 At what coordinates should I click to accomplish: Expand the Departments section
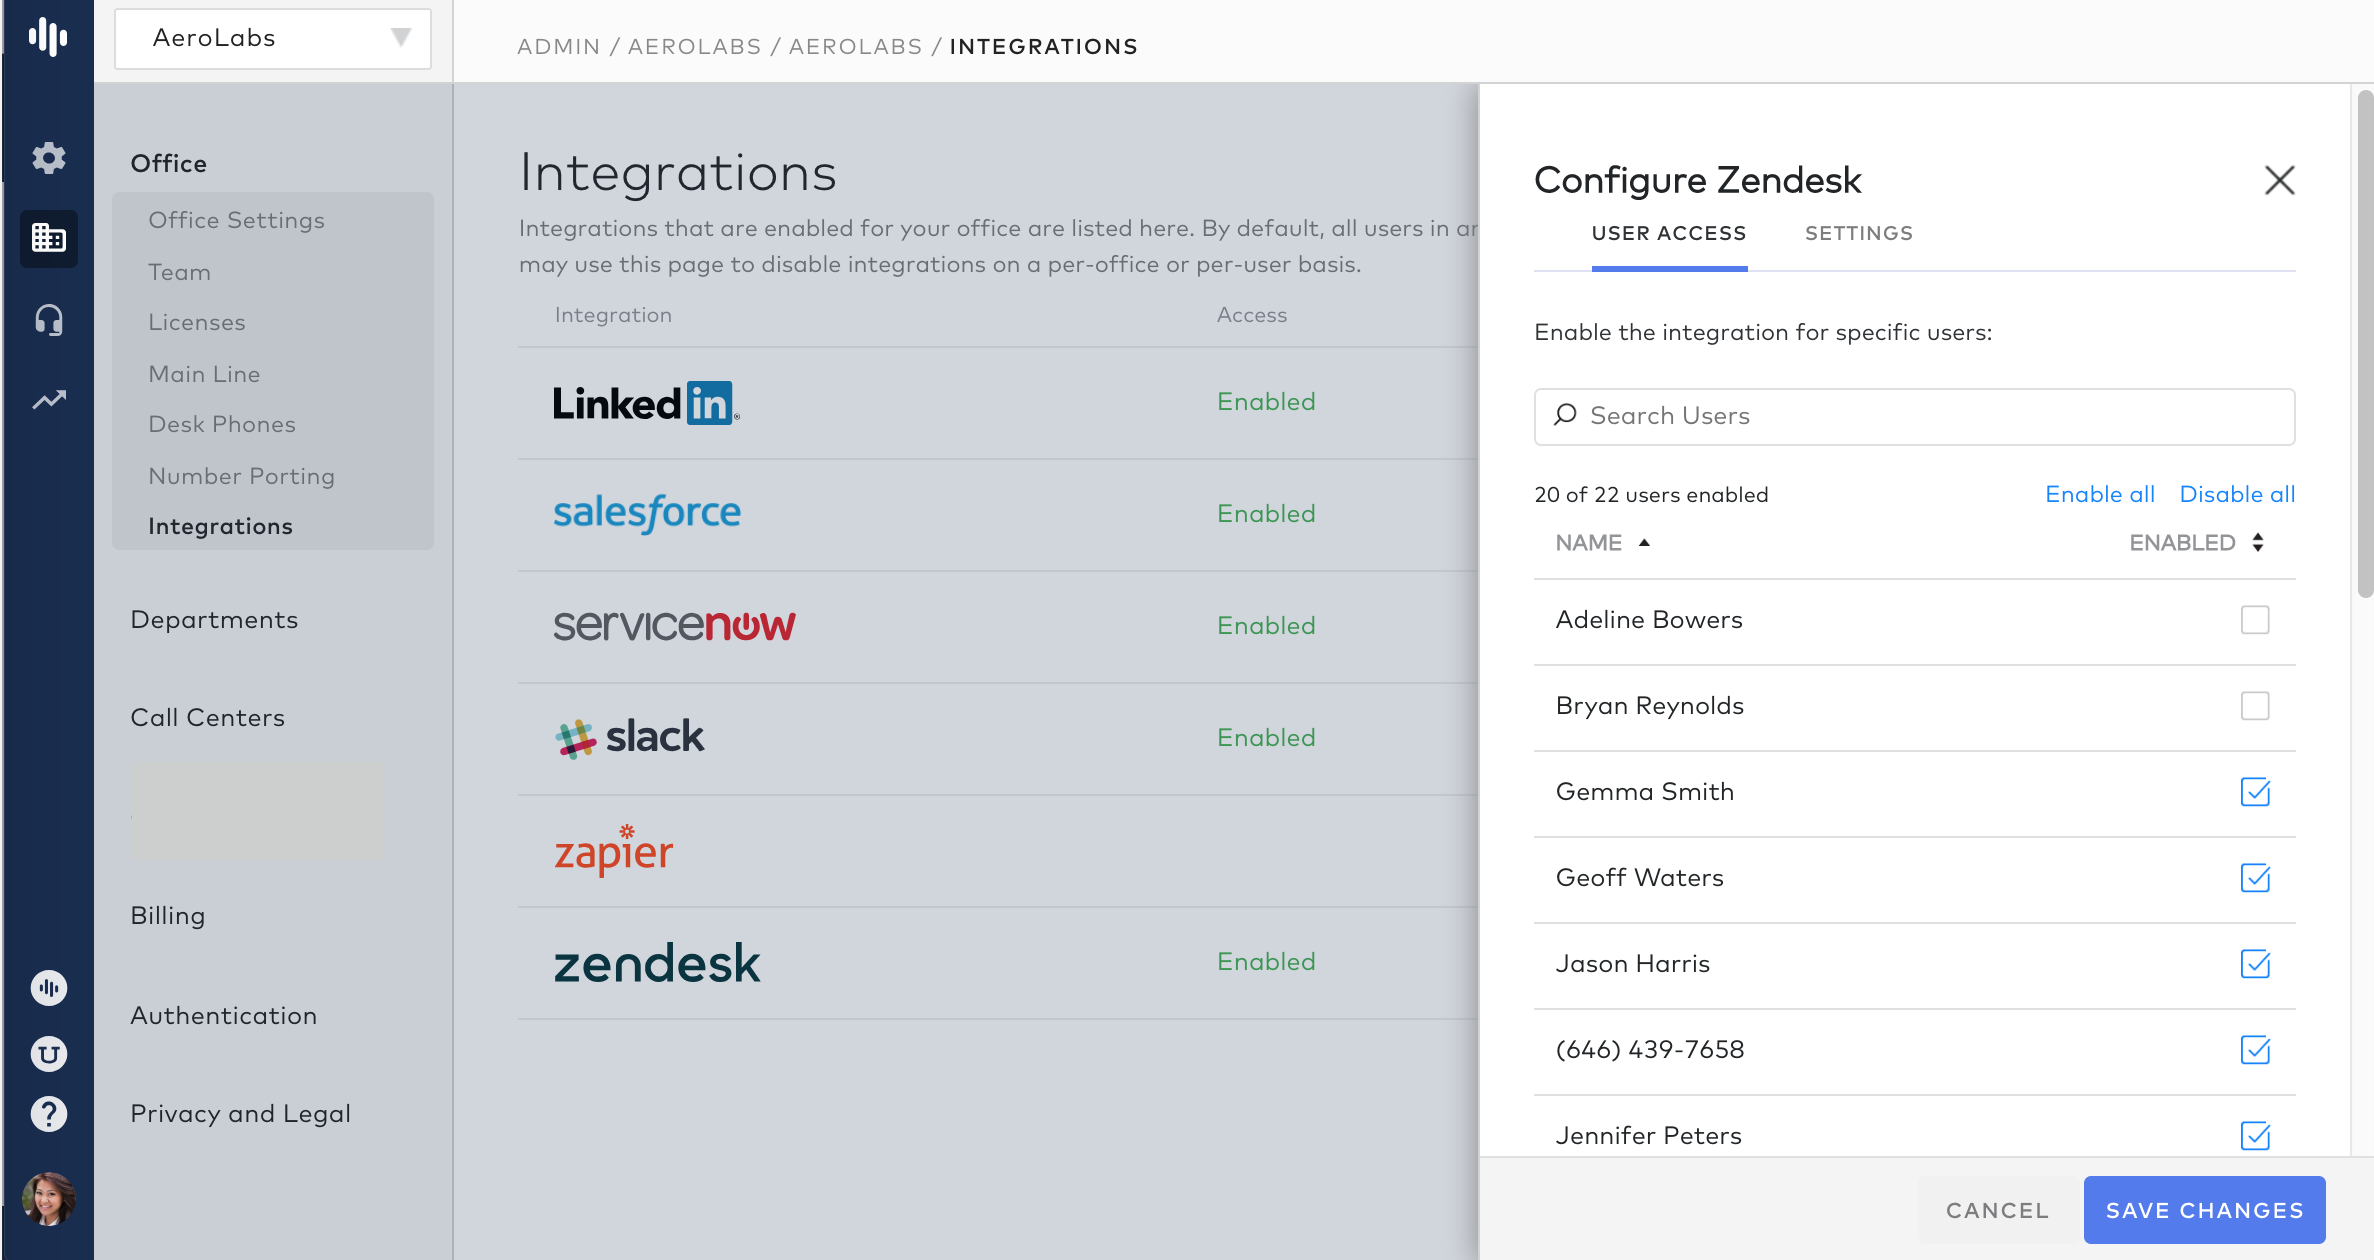pos(214,620)
